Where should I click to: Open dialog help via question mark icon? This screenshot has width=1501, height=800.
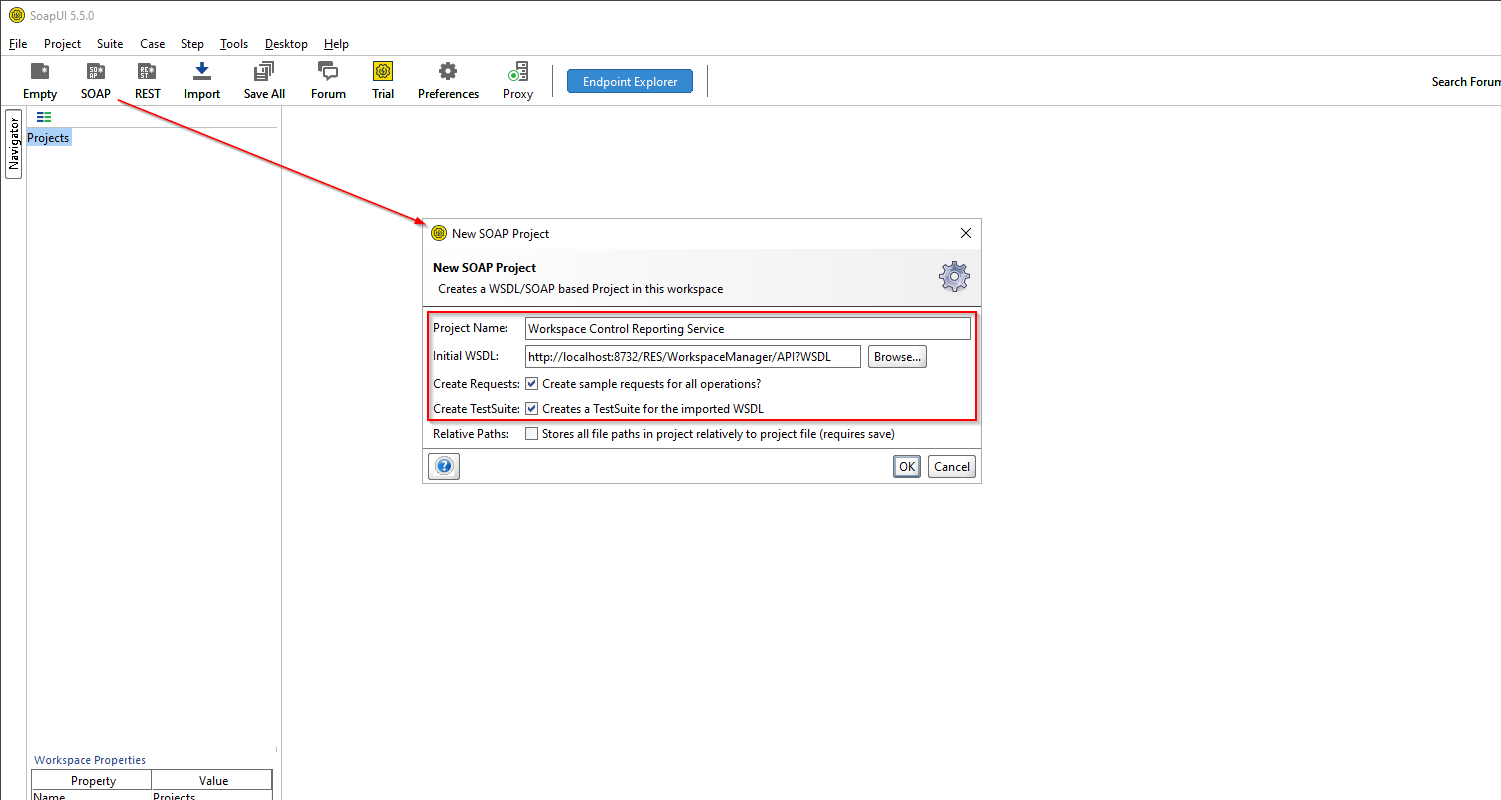point(443,465)
